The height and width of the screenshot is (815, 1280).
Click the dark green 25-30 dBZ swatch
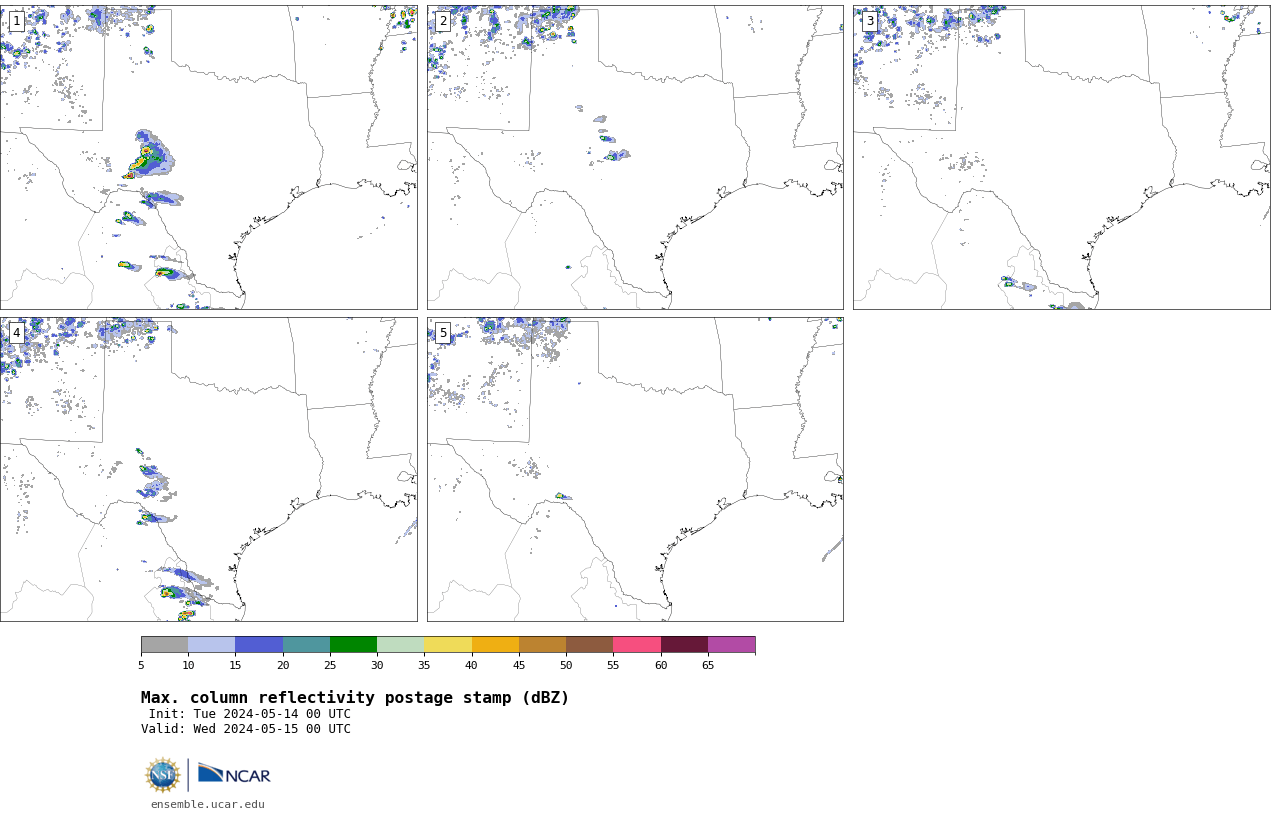[x=354, y=644]
